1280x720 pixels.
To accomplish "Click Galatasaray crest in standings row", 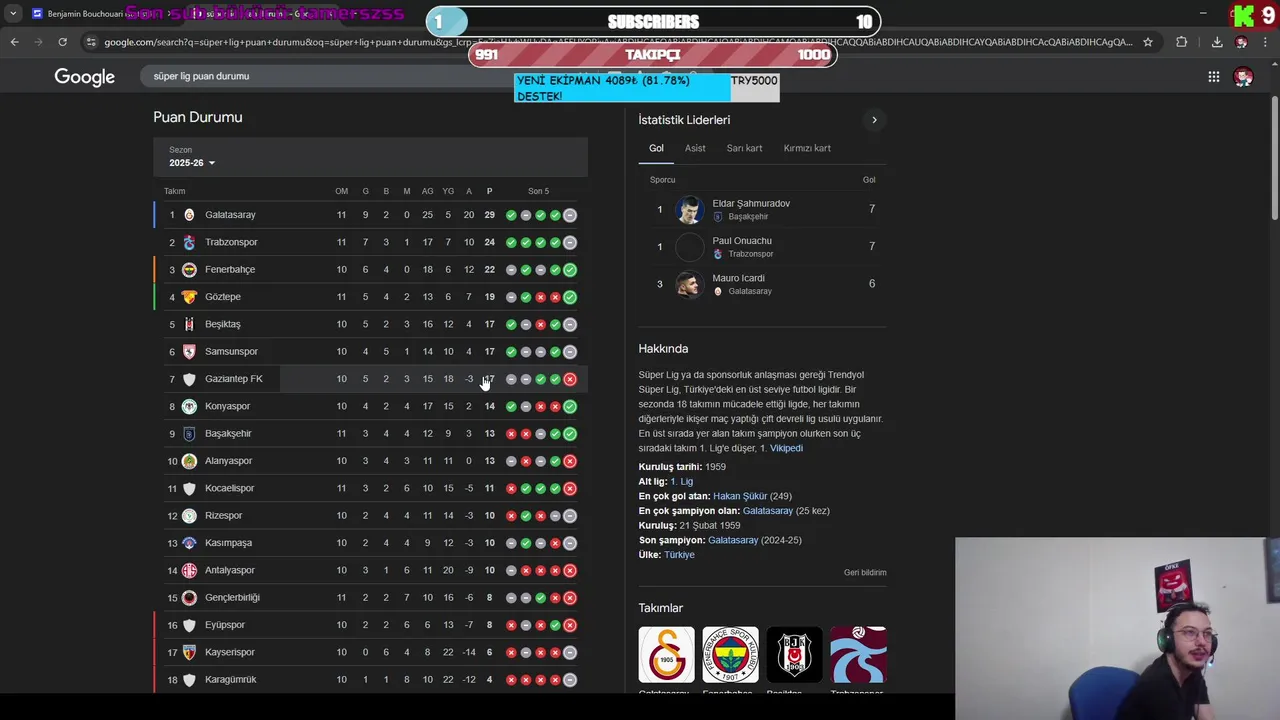I will pyautogui.click(x=189, y=215).
